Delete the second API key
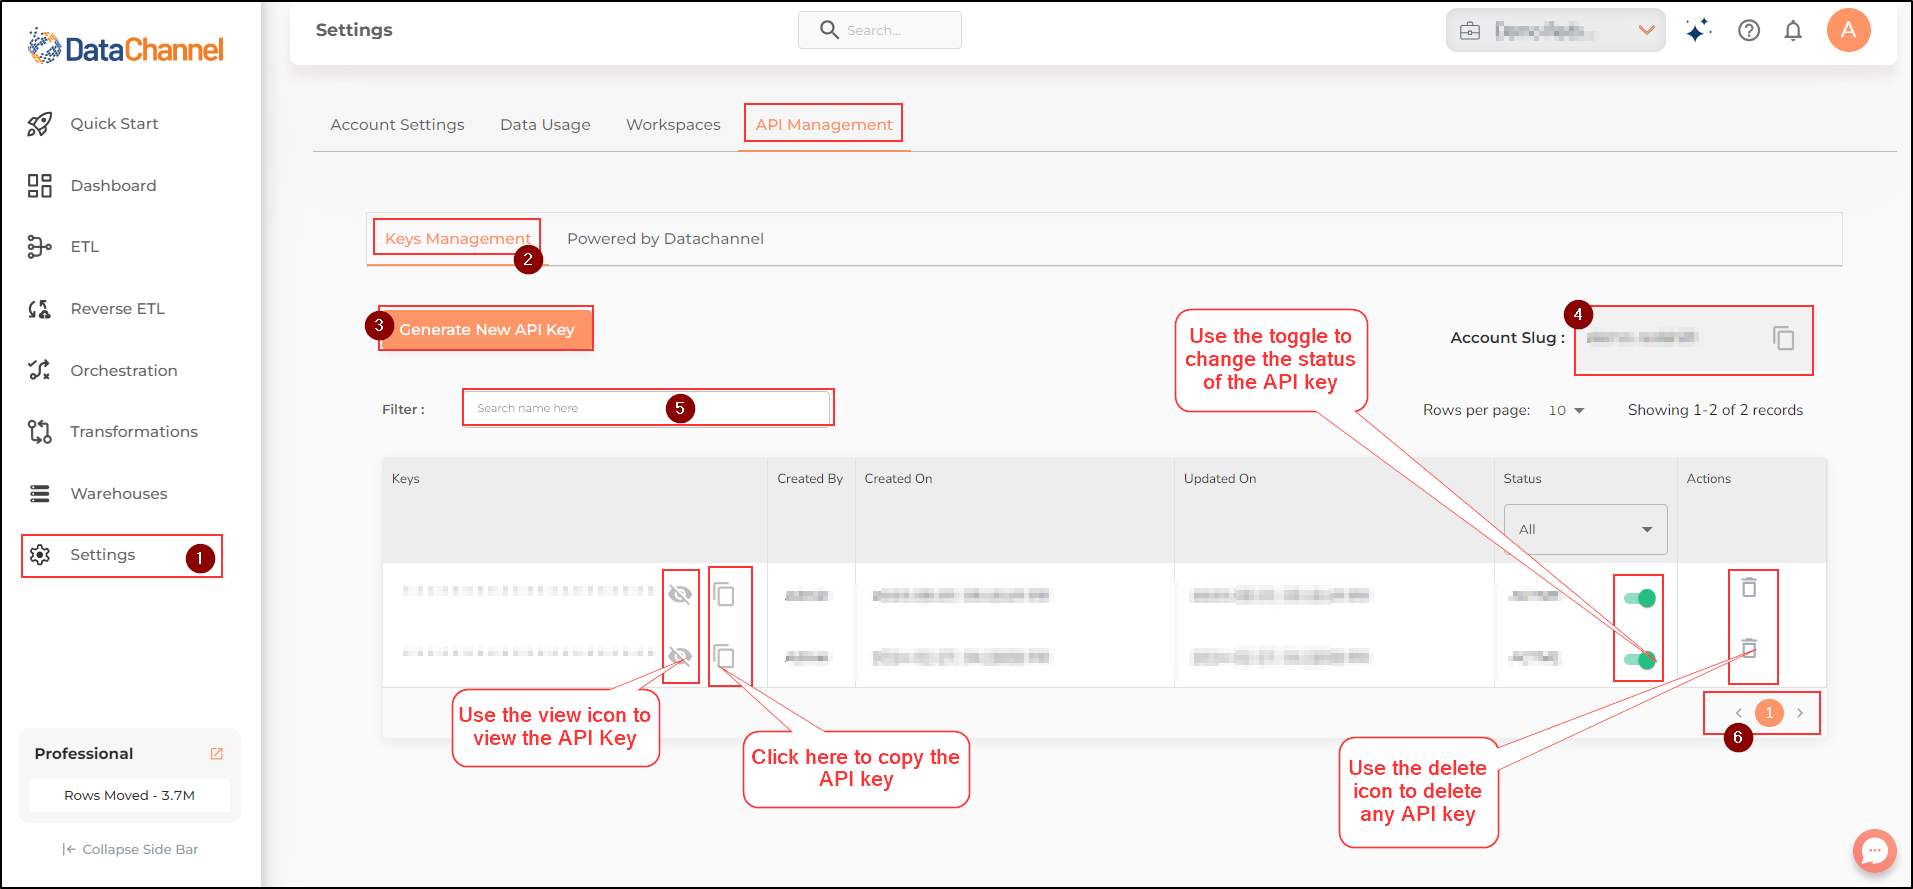Image resolution: width=1913 pixels, height=889 pixels. 1749,647
